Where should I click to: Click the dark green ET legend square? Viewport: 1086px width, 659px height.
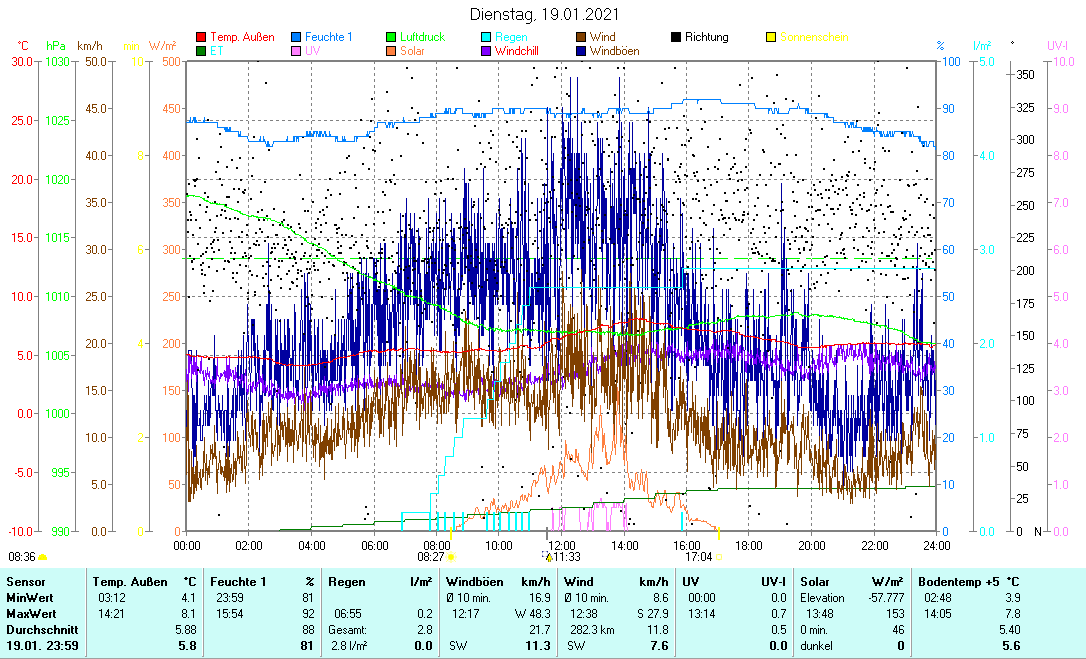point(201,50)
